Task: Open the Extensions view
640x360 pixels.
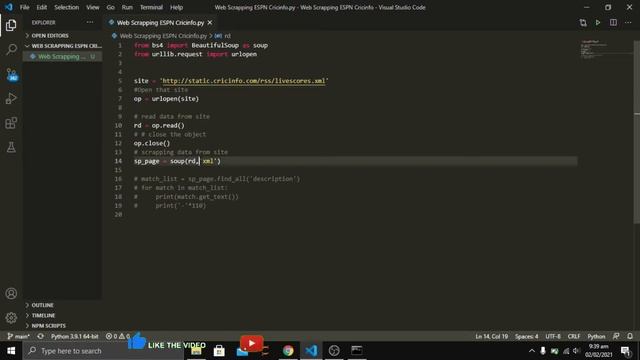Action: click(11, 123)
